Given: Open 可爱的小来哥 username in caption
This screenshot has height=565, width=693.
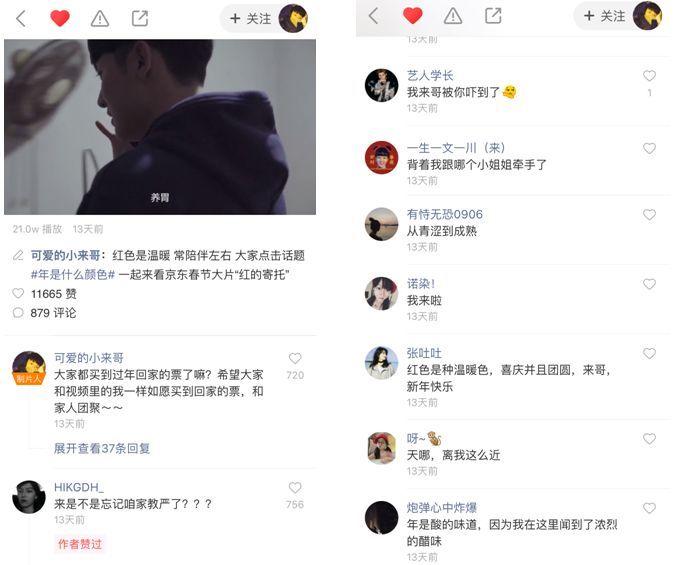Looking at the screenshot, I should tap(65, 255).
